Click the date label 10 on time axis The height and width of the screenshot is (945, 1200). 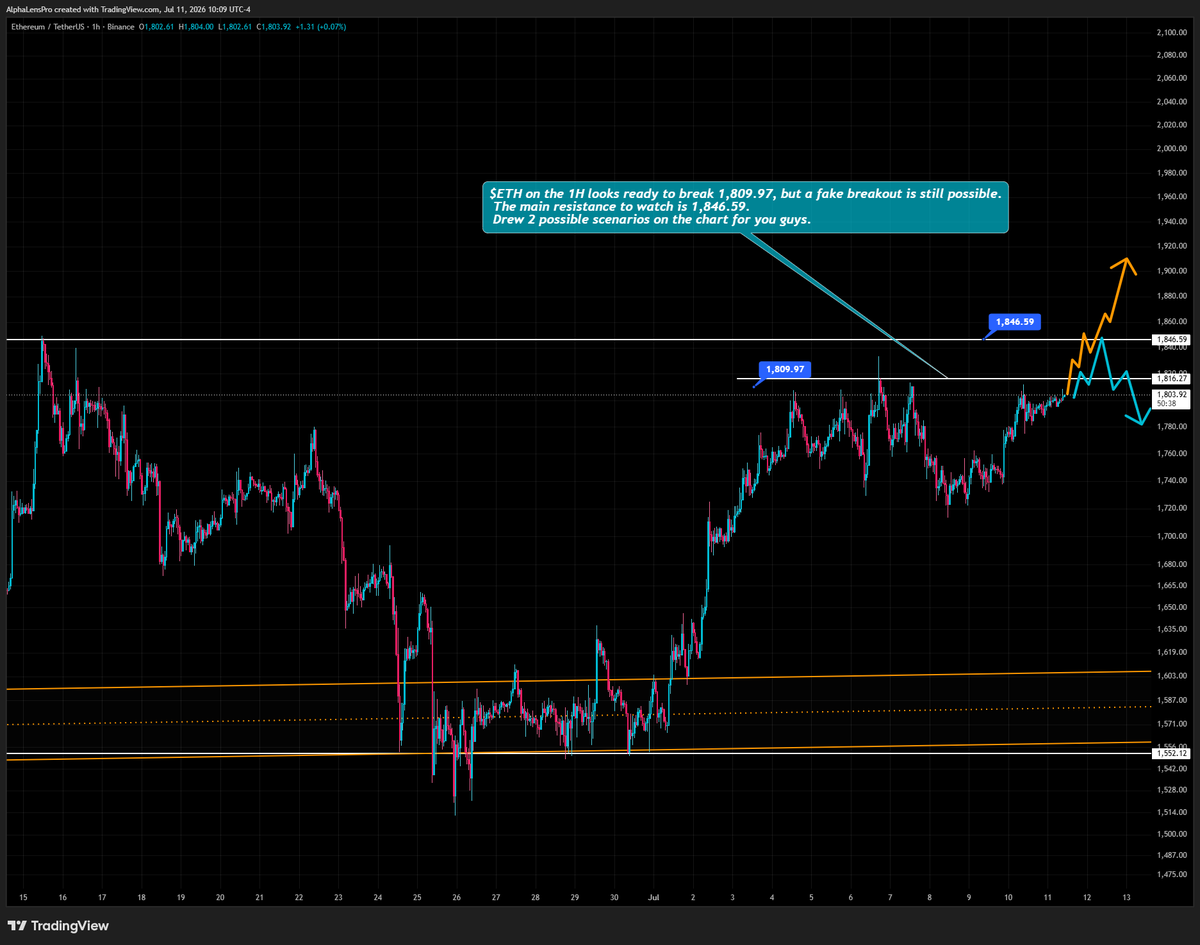point(1009,897)
